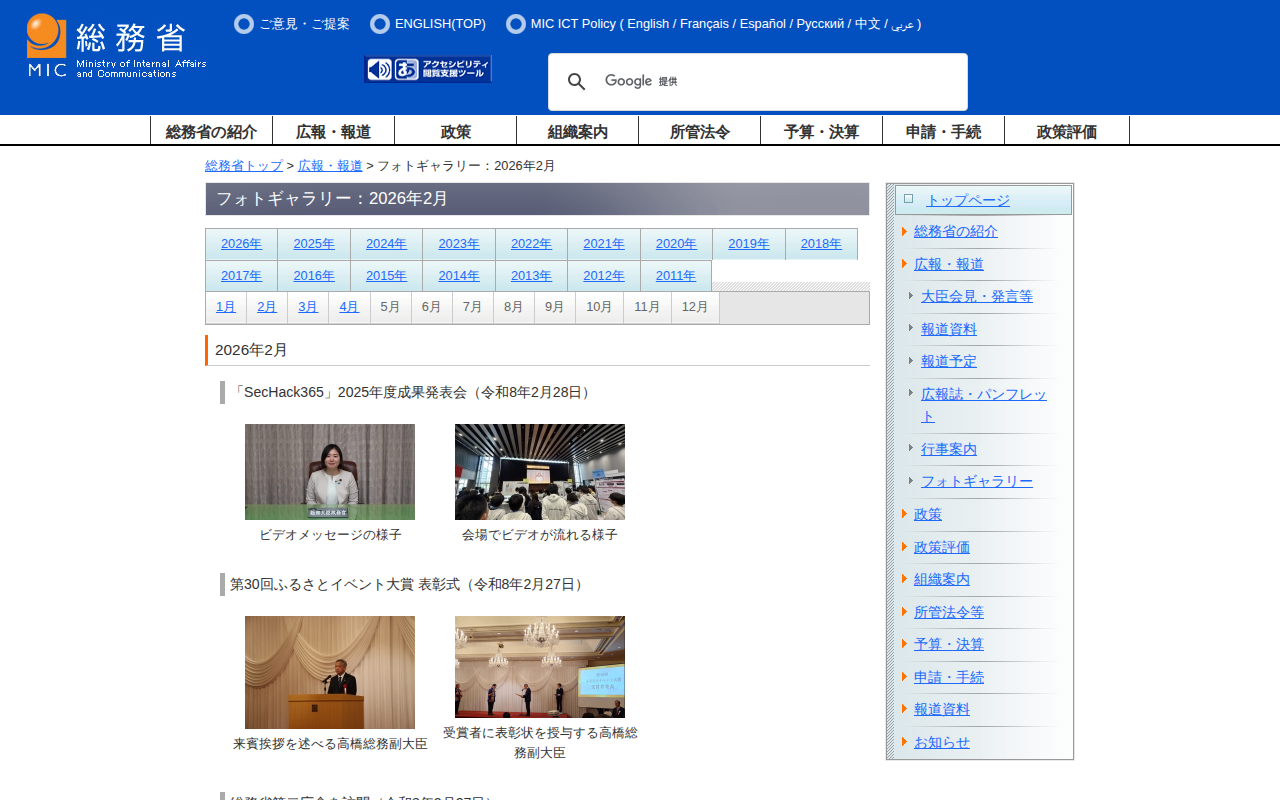Select the 2021年 year tab
1280x800 pixels.
coord(604,244)
